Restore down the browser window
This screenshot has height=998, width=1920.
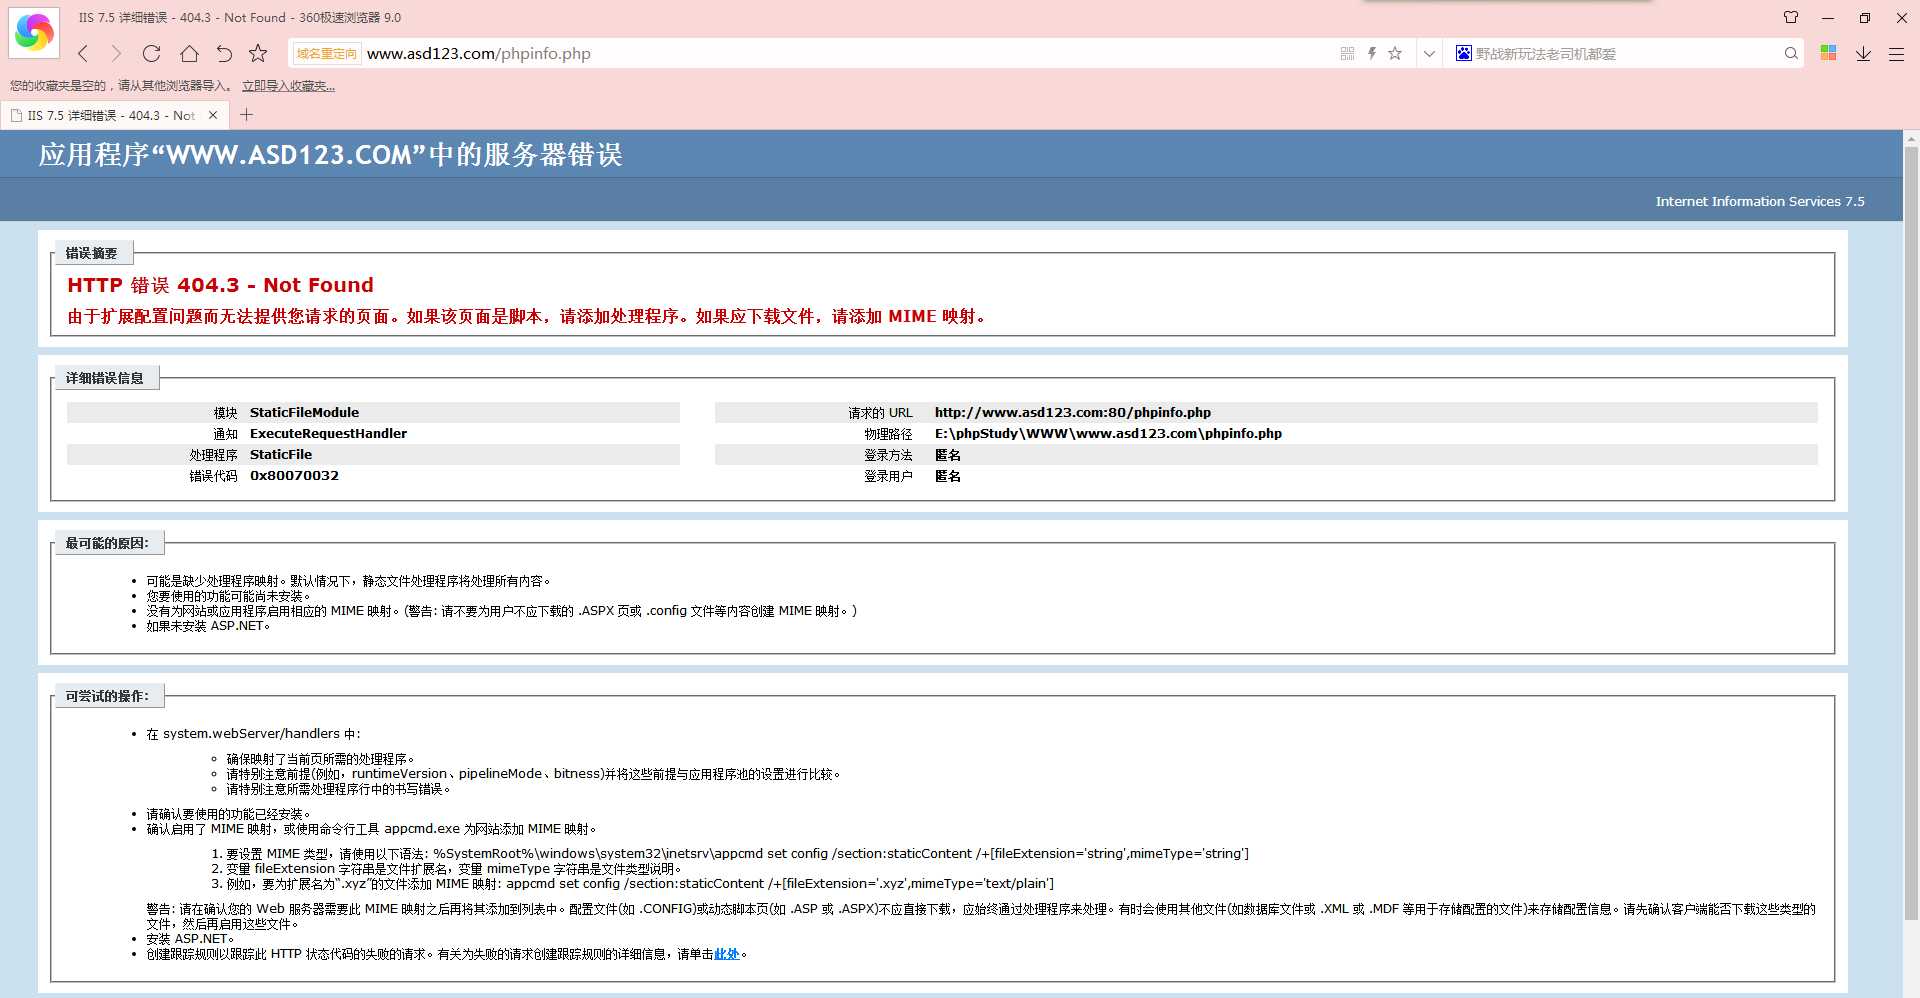pyautogui.click(x=1865, y=17)
